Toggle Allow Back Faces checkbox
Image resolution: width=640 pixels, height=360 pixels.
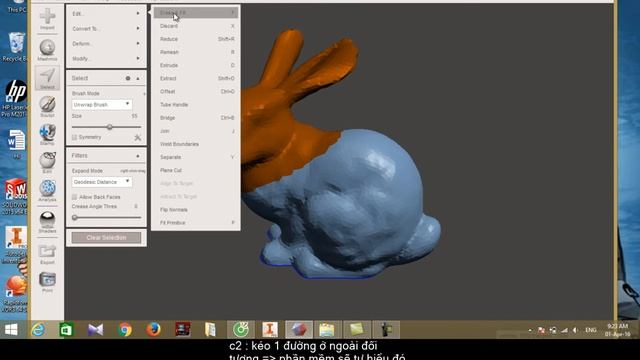click(x=74, y=197)
